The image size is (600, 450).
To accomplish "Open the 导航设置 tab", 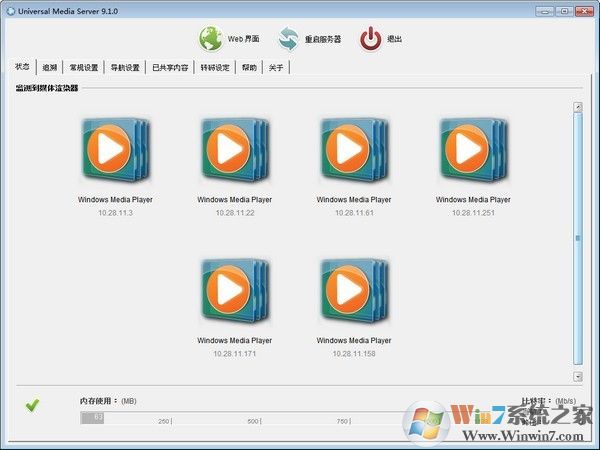I will click(125, 68).
